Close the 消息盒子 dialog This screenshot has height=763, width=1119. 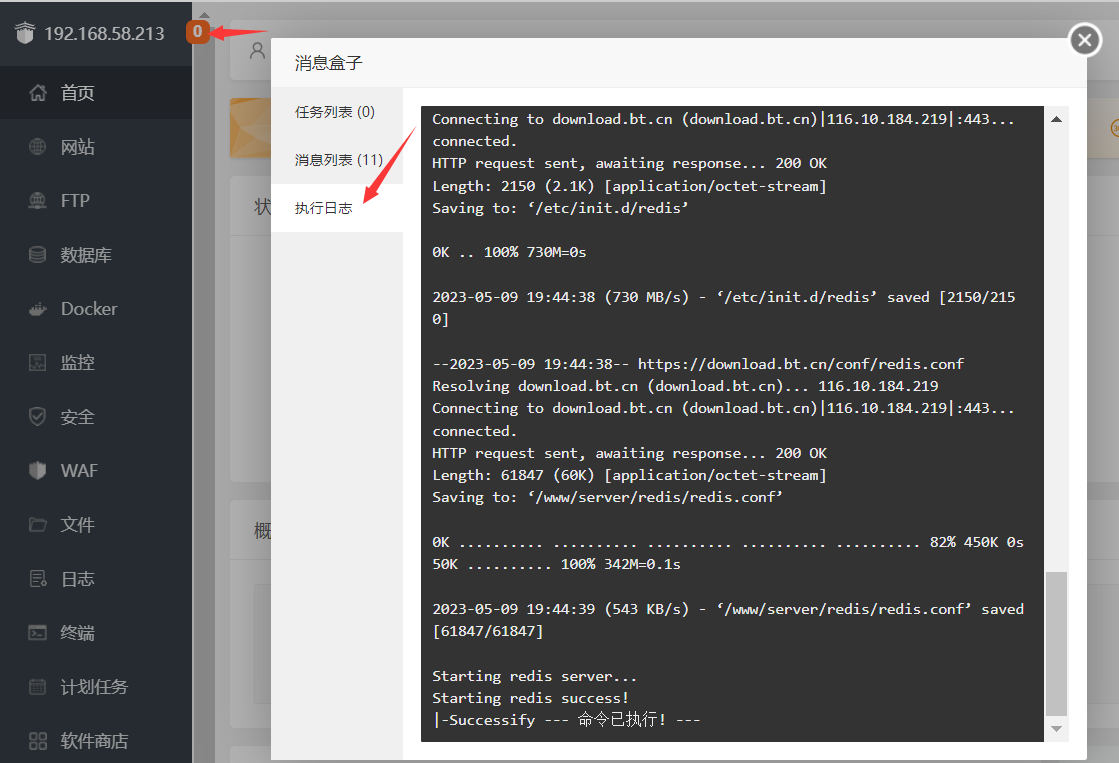point(1085,39)
